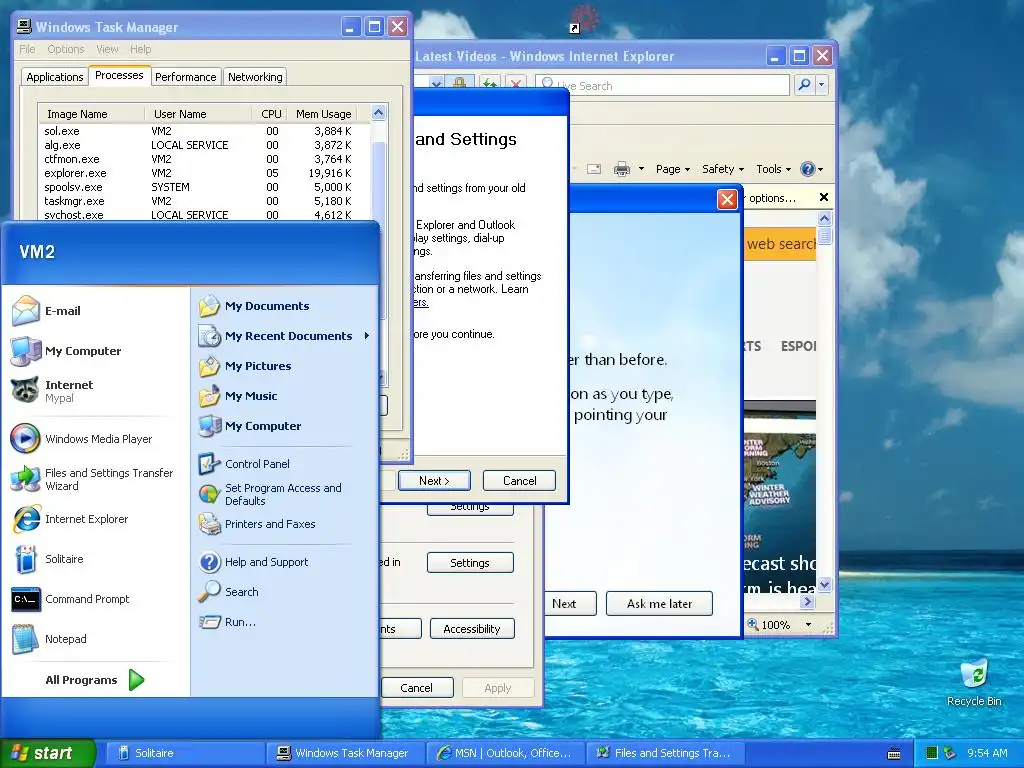Click the Internet Explorer search magnifier button
This screenshot has height=768, width=1024.
(x=805, y=85)
